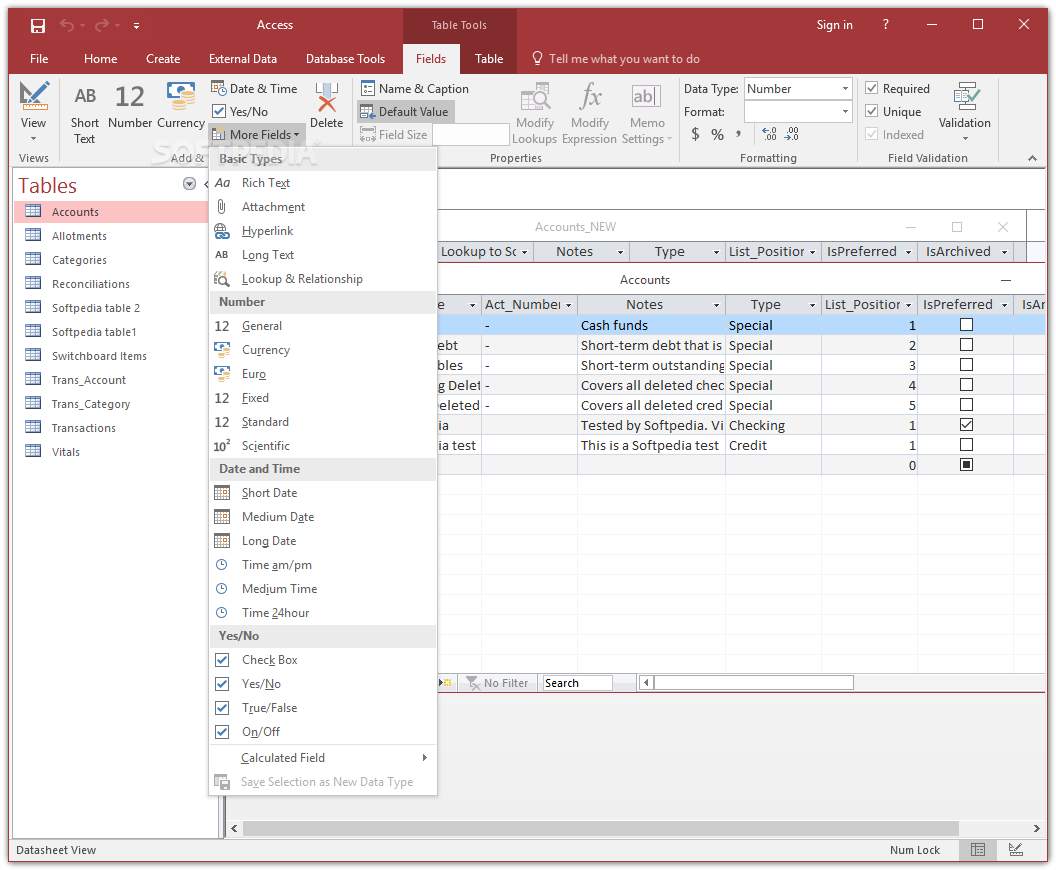This screenshot has width=1056, height=870.
Task: Click the Save icon in the title bar
Action: (38, 26)
